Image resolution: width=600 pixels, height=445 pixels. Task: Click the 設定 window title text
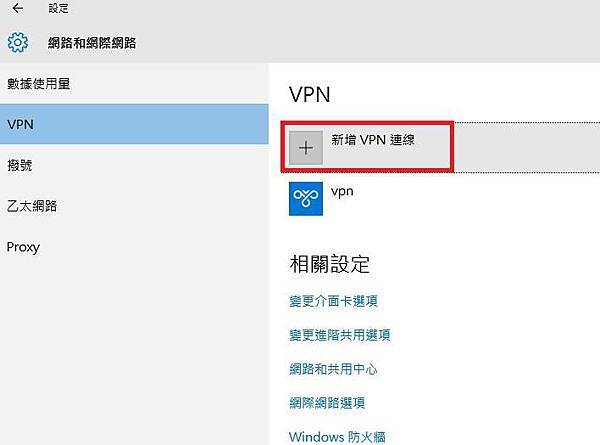click(58, 8)
